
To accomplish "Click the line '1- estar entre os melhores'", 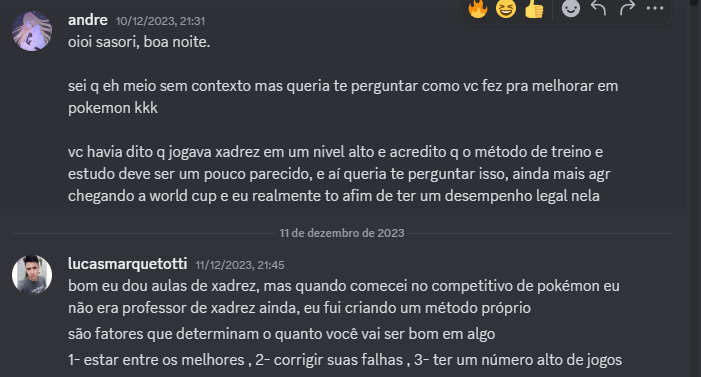I will [x=345, y=360].
